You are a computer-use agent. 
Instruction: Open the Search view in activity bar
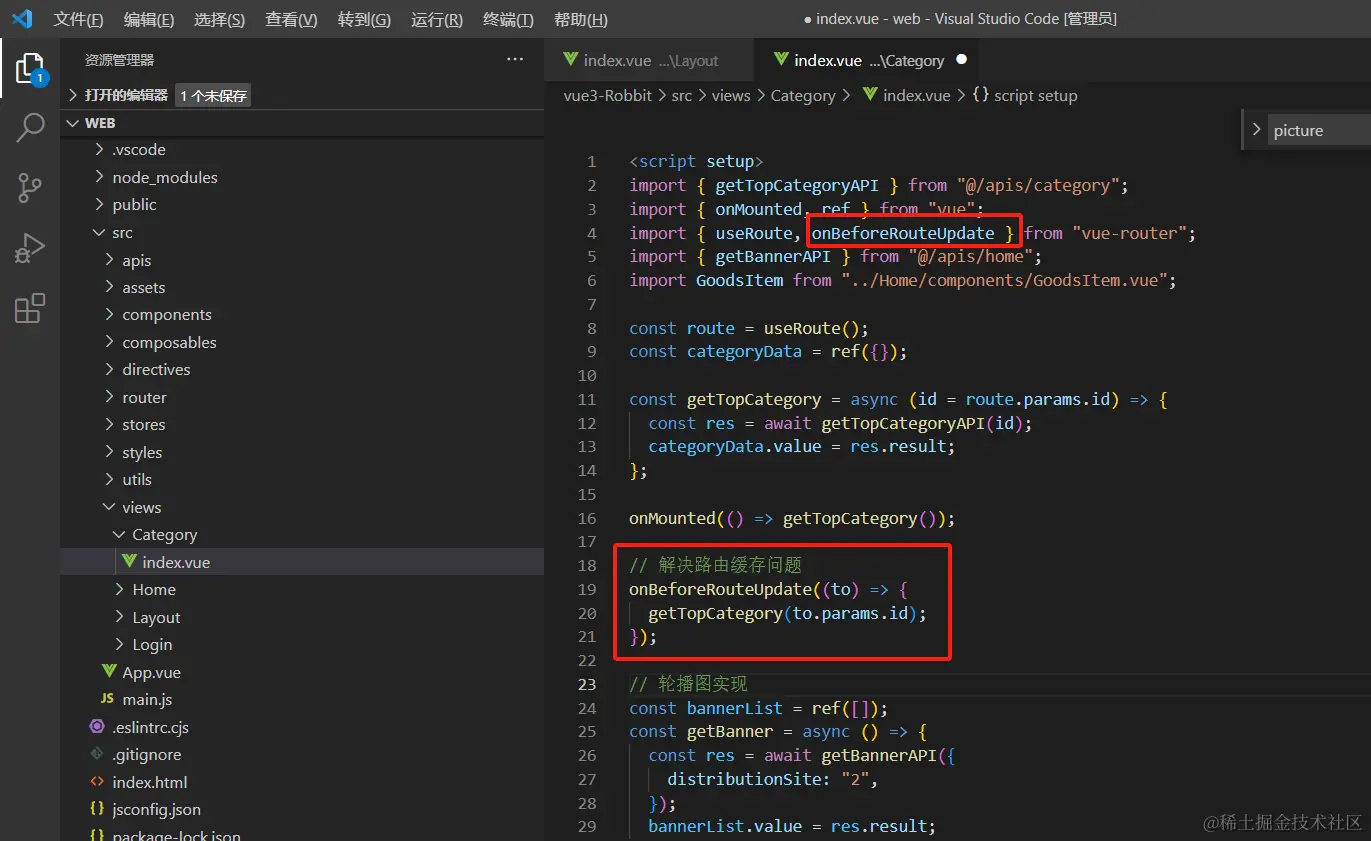(30, 128)
